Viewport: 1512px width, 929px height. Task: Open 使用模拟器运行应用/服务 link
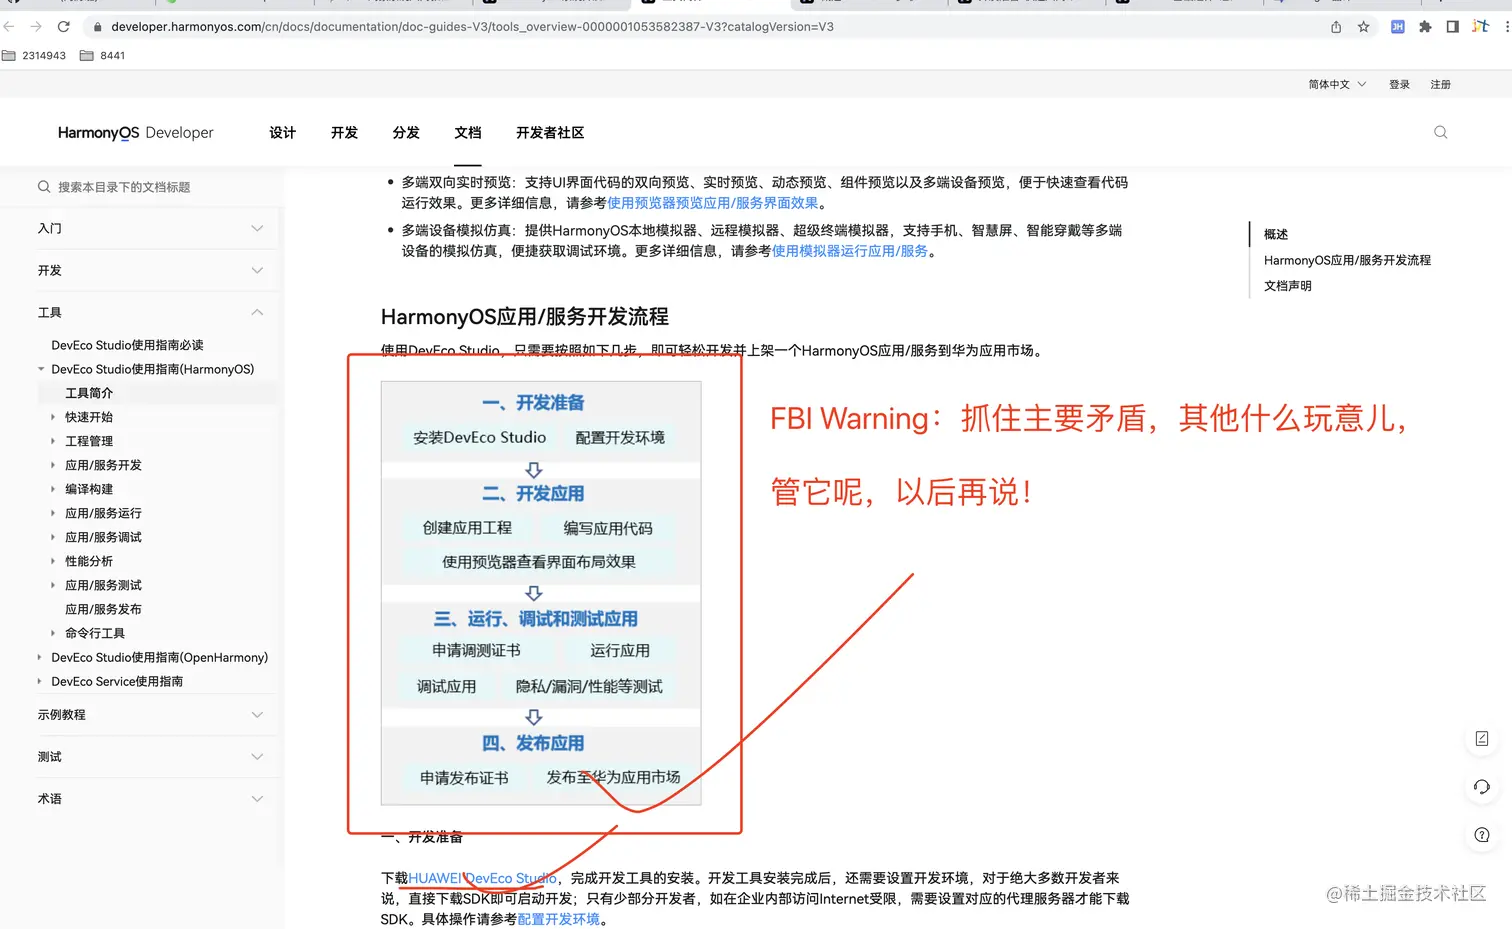(x=849, y=251)
